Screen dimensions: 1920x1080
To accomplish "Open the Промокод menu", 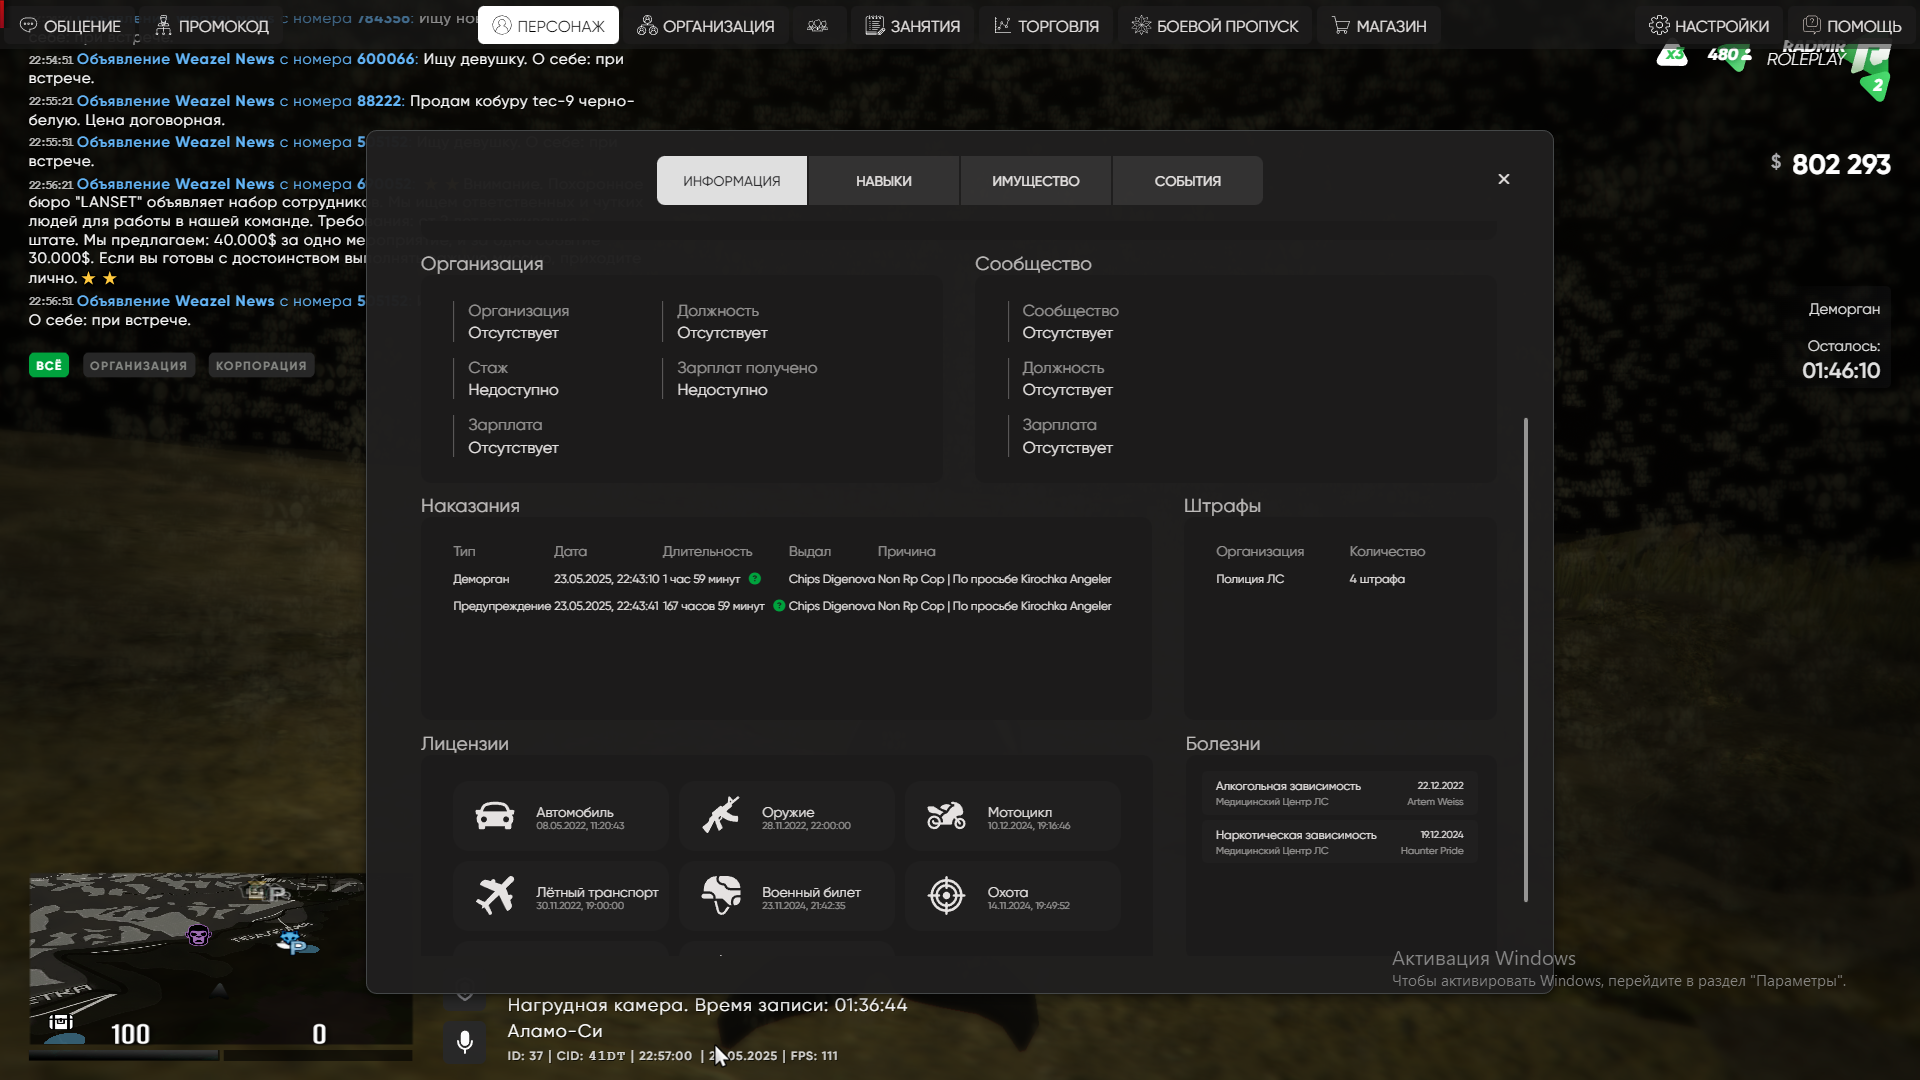I will pos(212,26).
